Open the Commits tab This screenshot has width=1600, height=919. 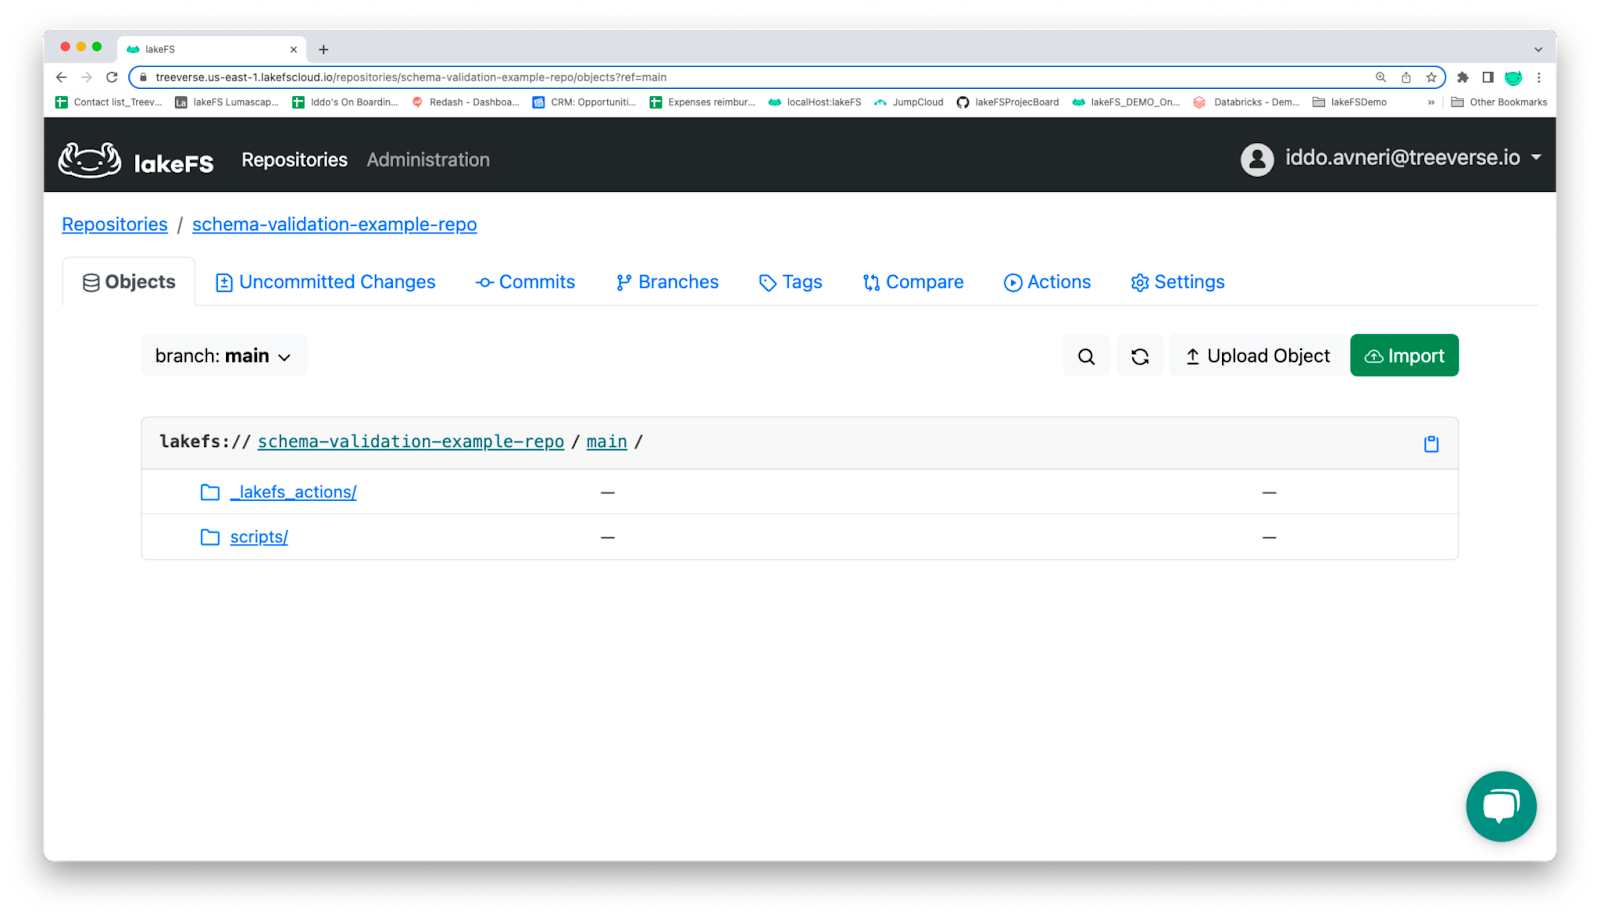click(526, 282)
